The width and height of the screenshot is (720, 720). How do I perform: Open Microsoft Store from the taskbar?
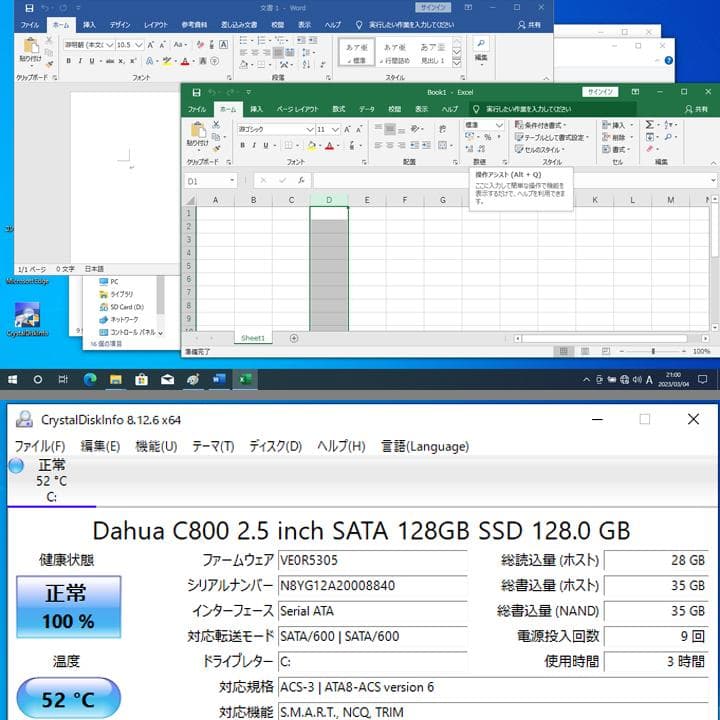click(x=141, y=379)
